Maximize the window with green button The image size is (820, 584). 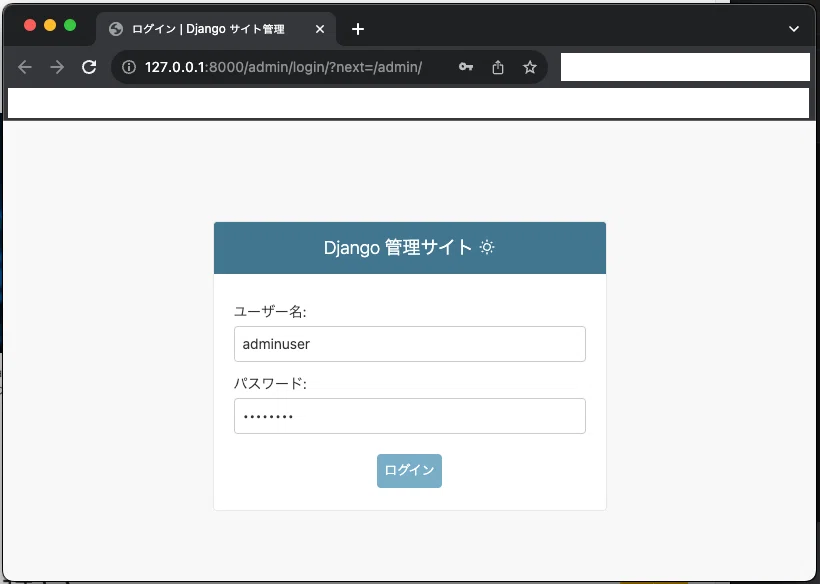pyautogui.click(x=70, y=25)
